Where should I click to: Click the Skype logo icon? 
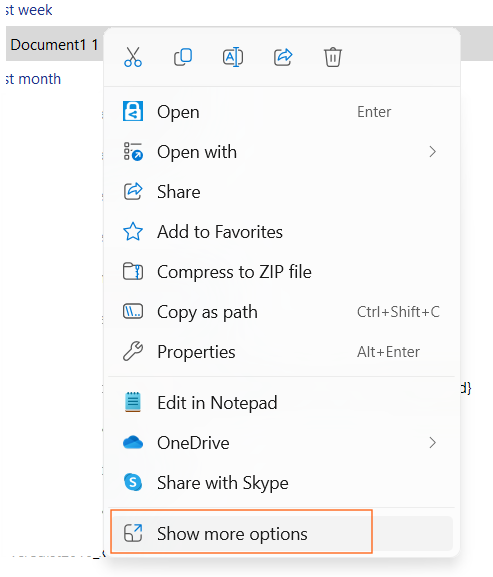pos(133,482)
